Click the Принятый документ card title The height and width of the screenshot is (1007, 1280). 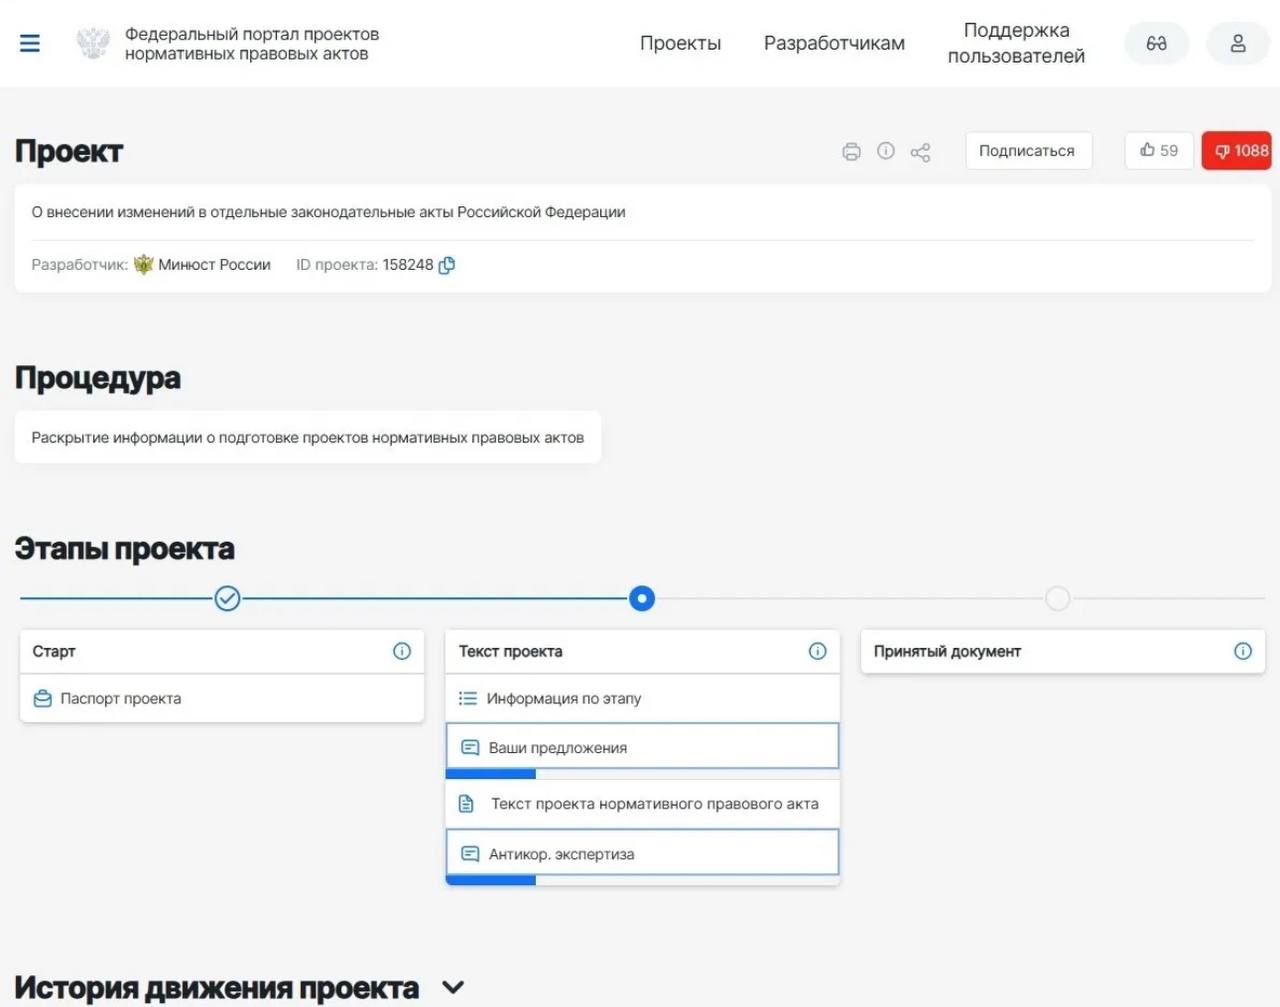[x=947, y=651]
